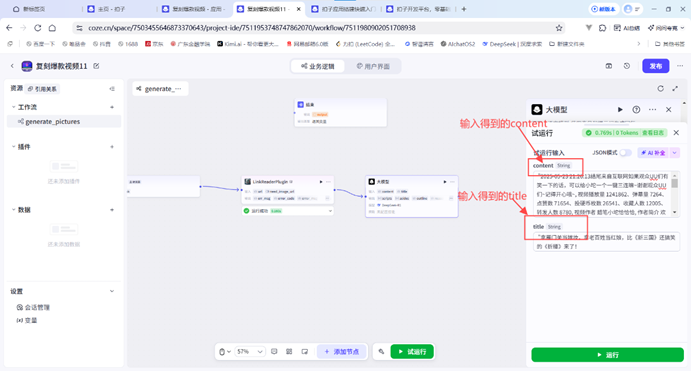The width and height of the screenshot is (691, 371).
Task: Refresh the workflow canvas
Action: 660,89
